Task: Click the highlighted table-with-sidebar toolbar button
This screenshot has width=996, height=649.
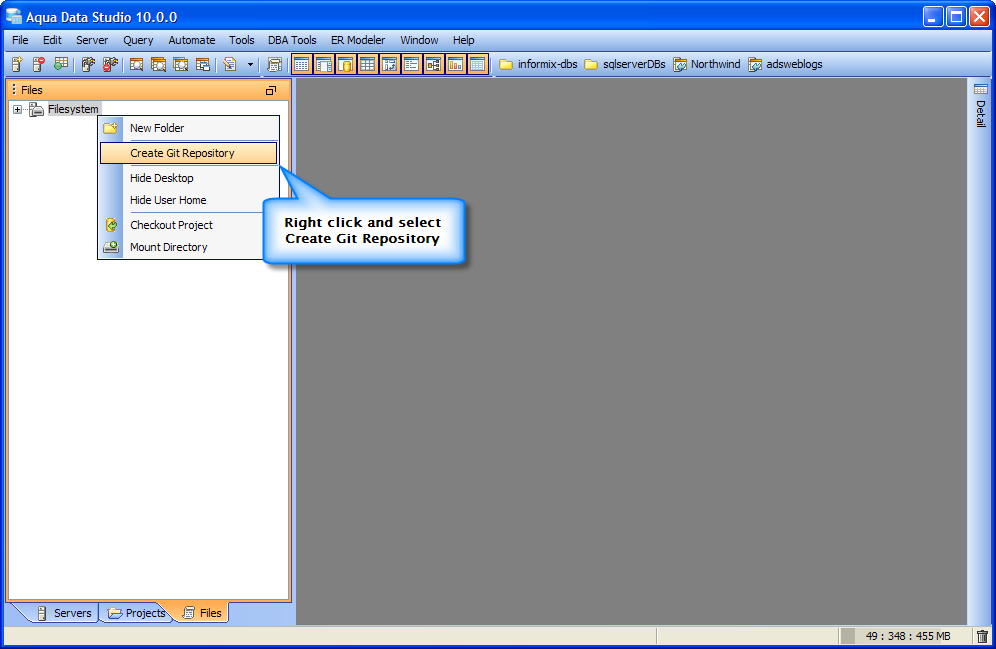Action: tap(324, 64)
